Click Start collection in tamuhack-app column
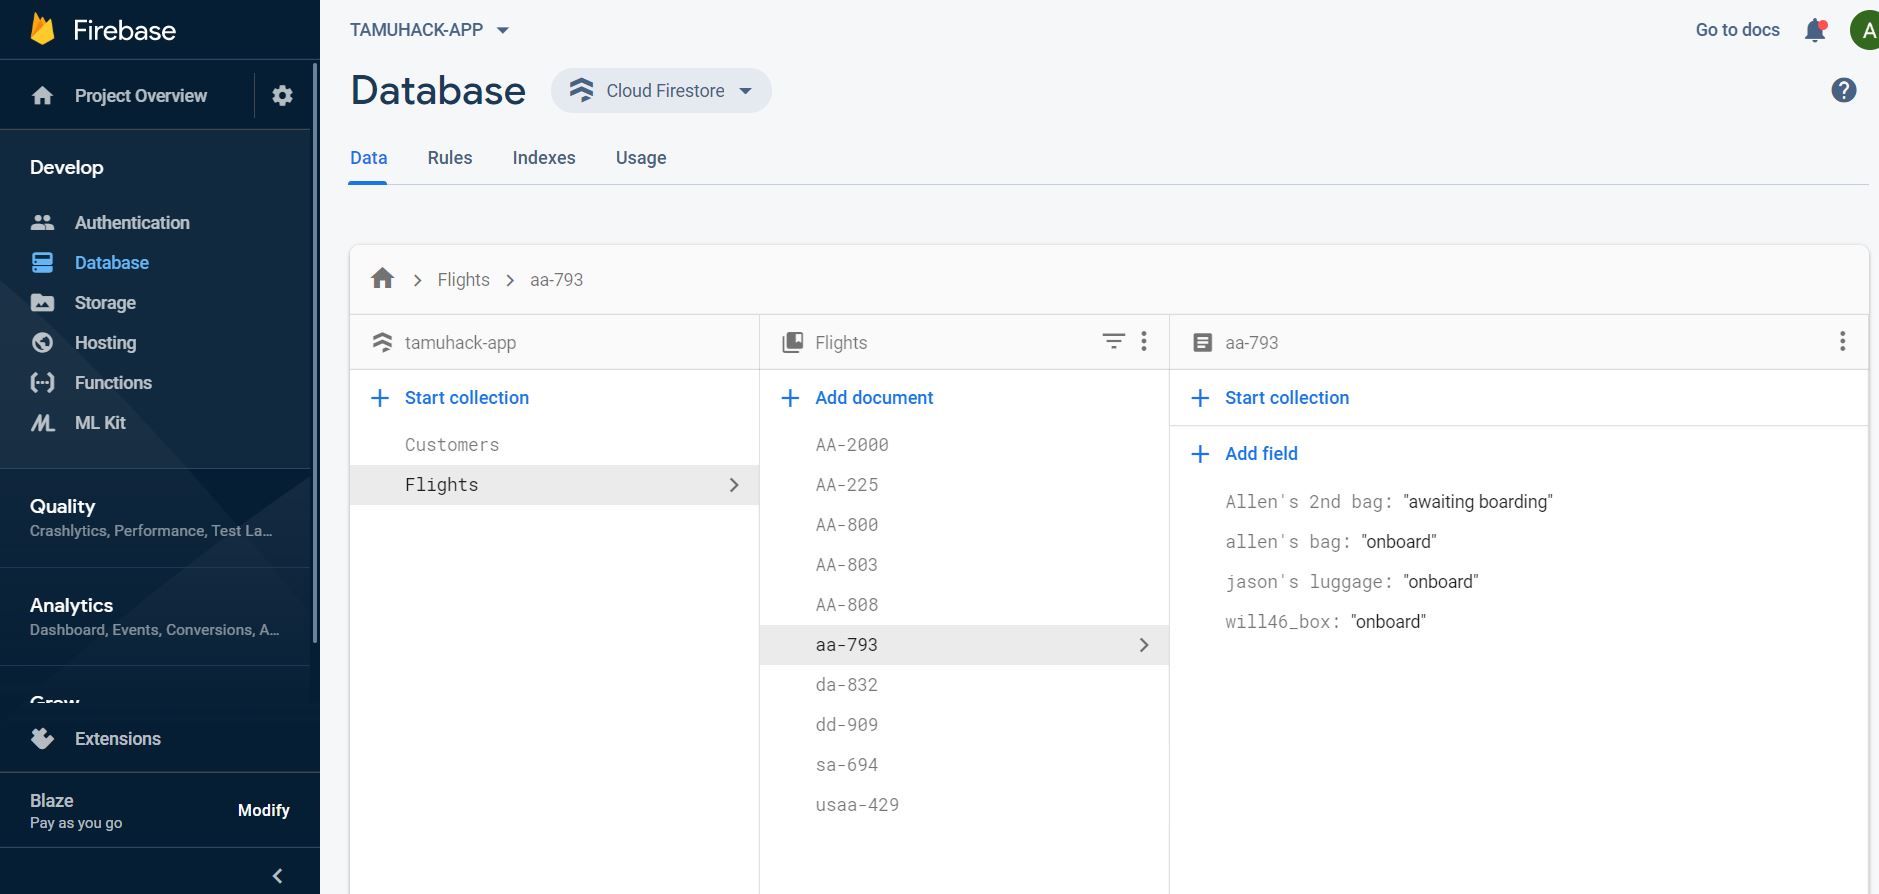 466,398
